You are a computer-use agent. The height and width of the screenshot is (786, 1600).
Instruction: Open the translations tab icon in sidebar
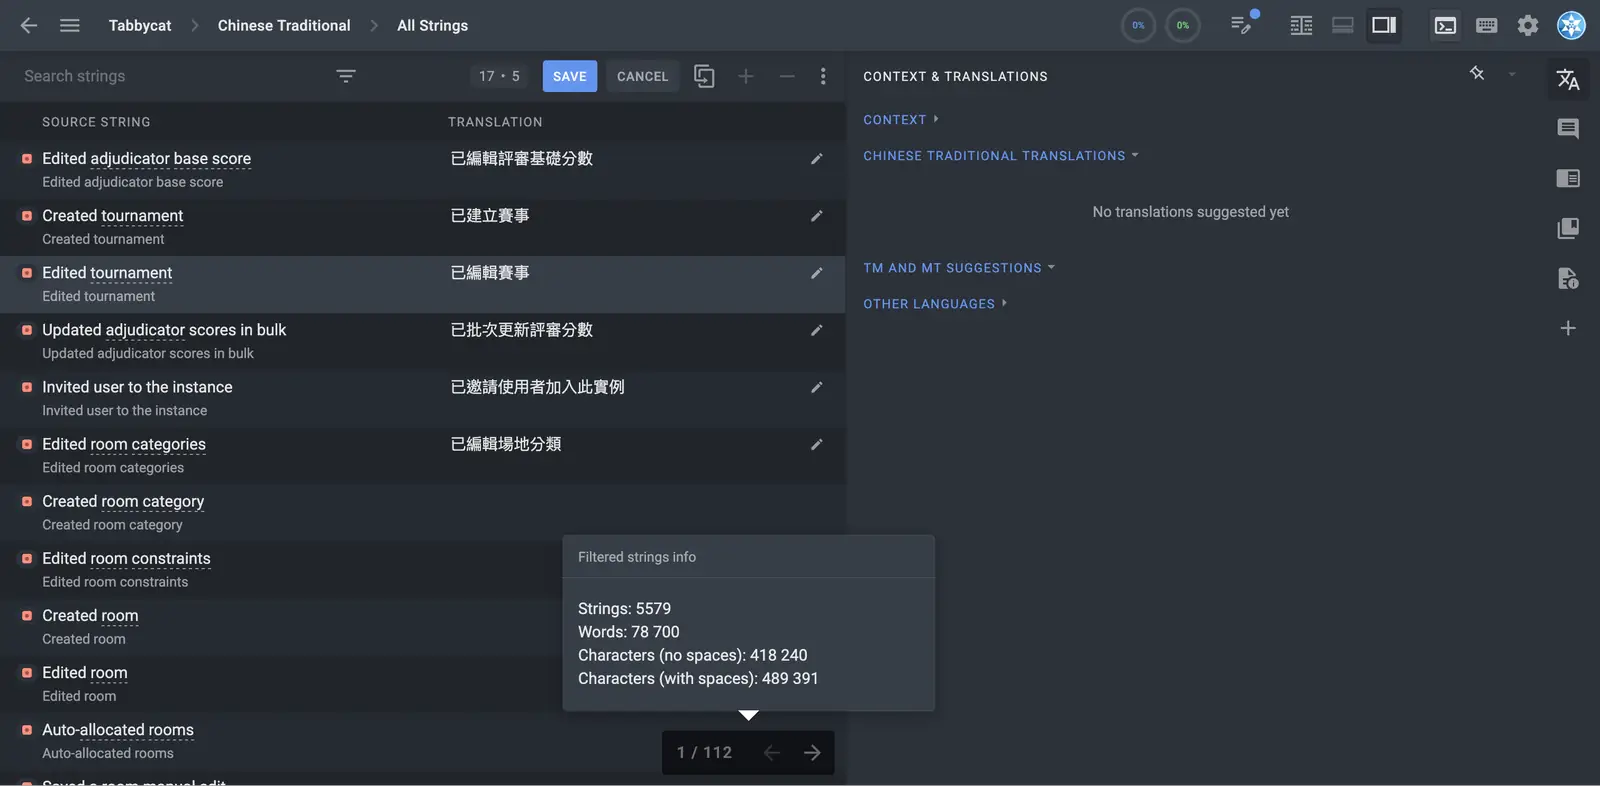click(1568, 80)
